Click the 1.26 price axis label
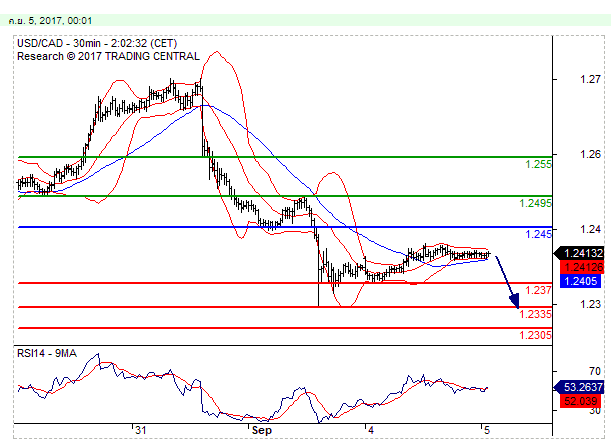This screenshot has width=611, height=446. click(590, 155)
